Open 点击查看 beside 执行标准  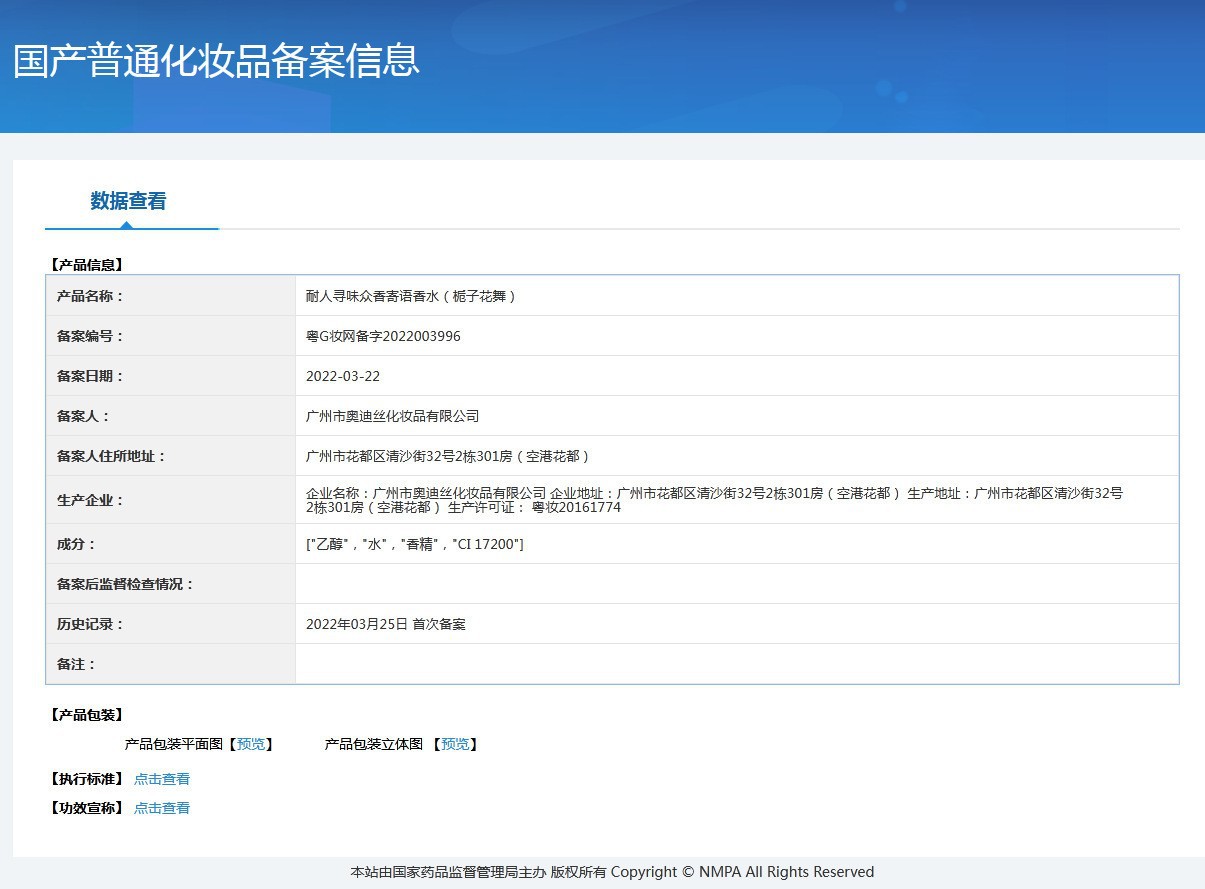click(162, 779)
